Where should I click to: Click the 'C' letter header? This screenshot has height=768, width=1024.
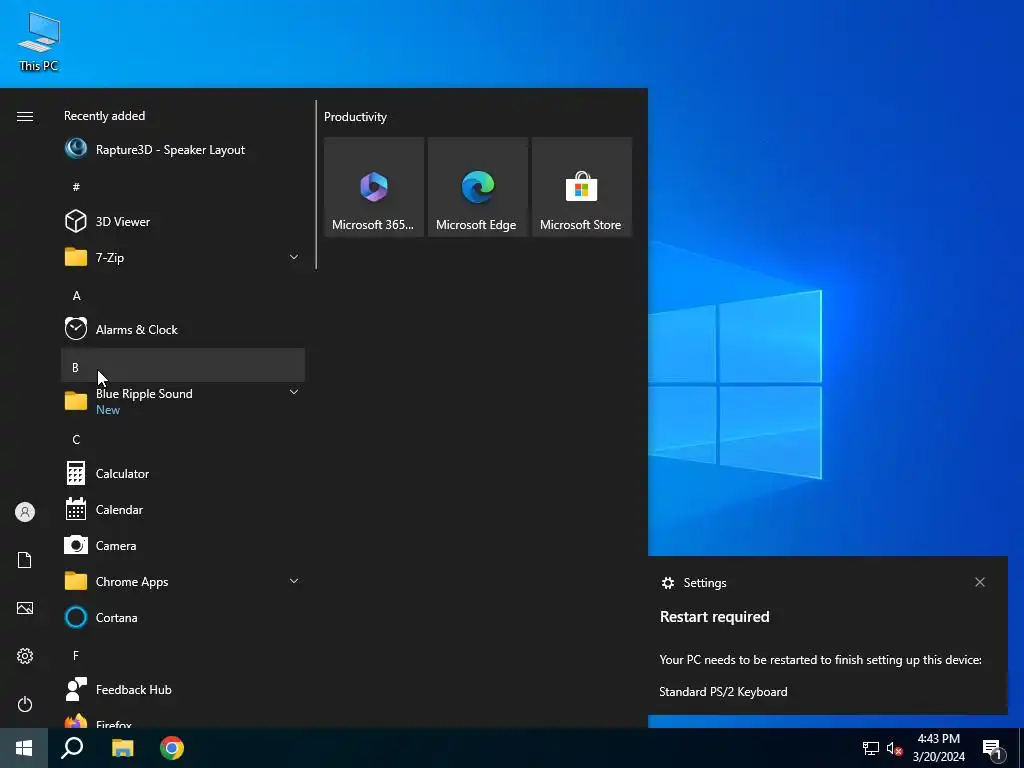[x=183, y=440]
